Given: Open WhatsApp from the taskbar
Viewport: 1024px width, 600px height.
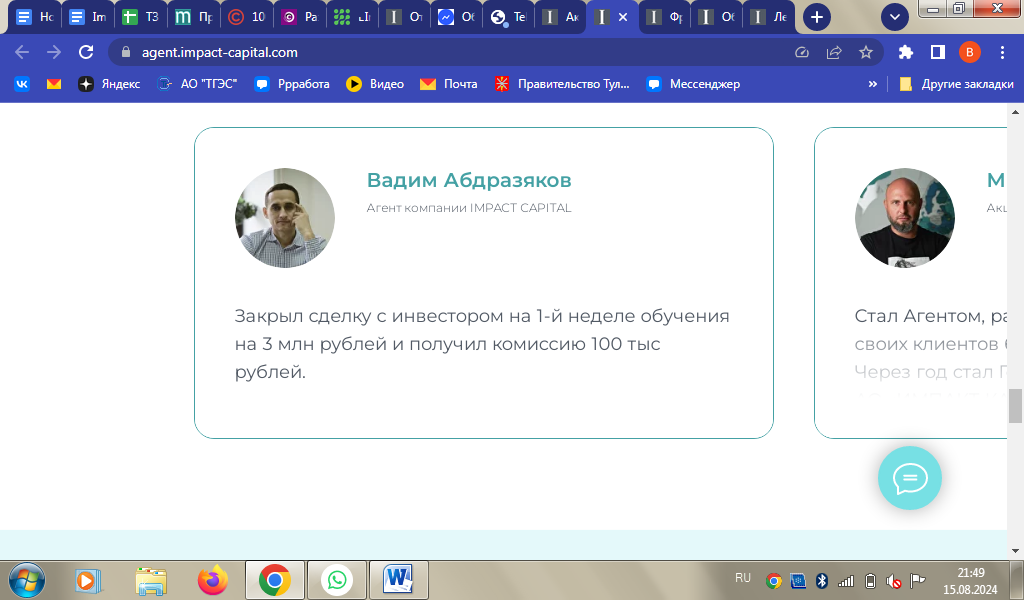Looking at the screenshot, I should click(x=337, y=580).
